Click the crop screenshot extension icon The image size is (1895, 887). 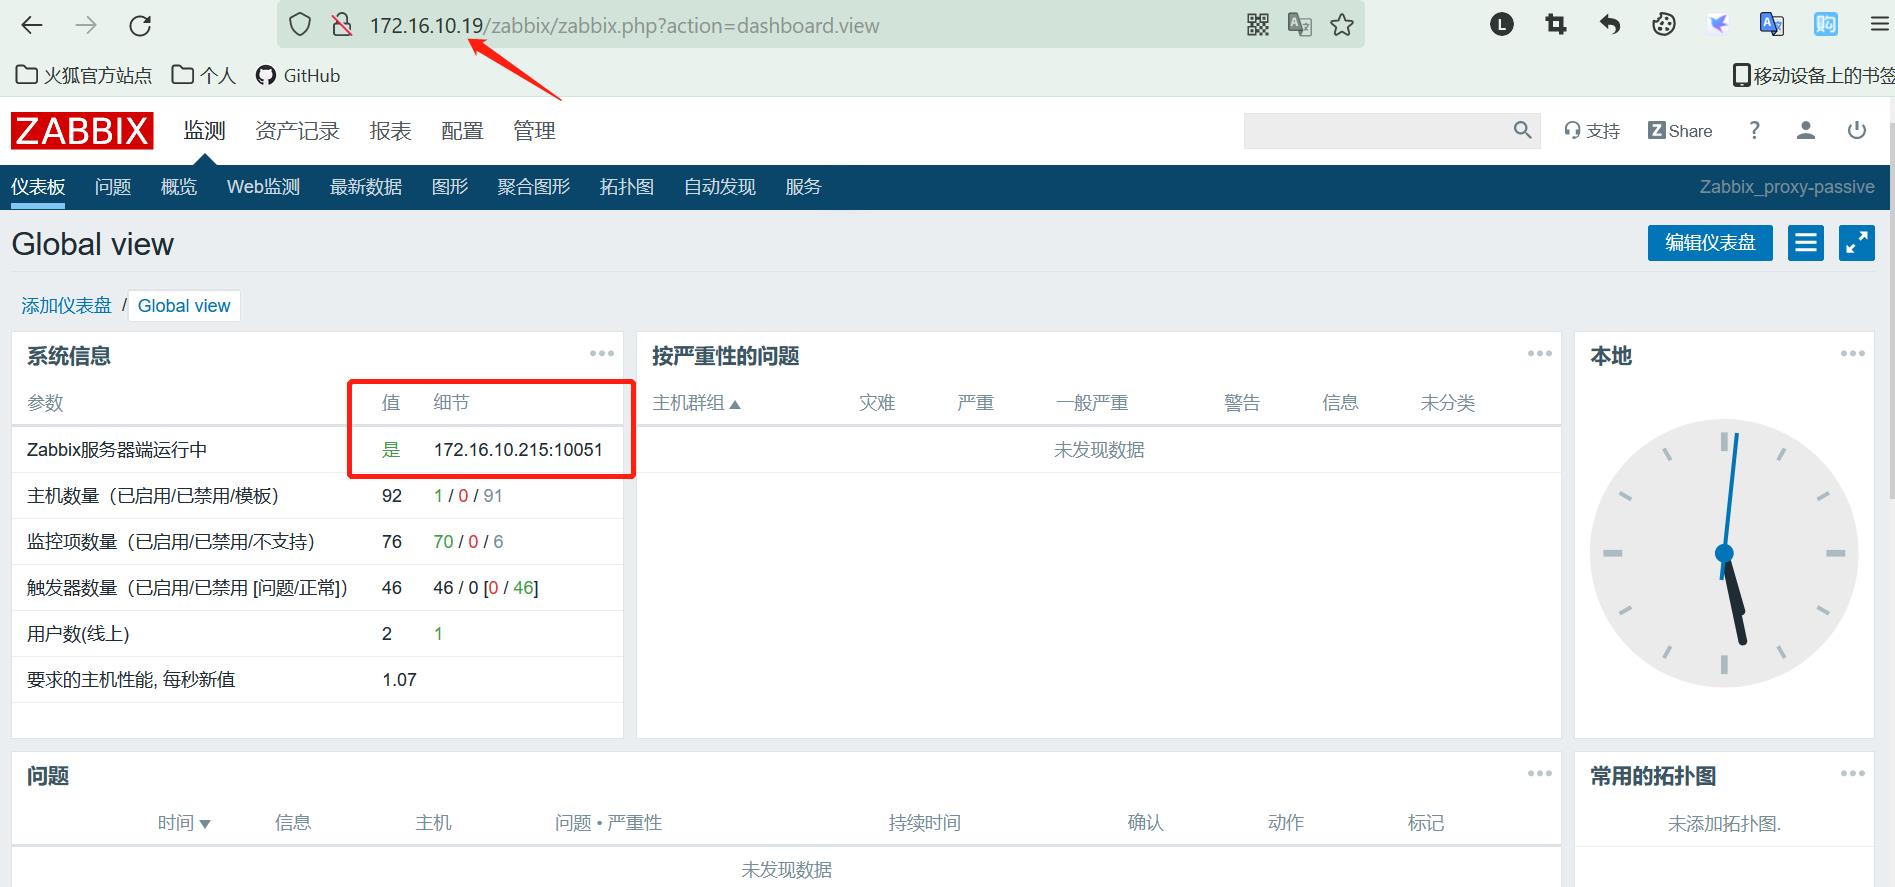(1556, 25)
